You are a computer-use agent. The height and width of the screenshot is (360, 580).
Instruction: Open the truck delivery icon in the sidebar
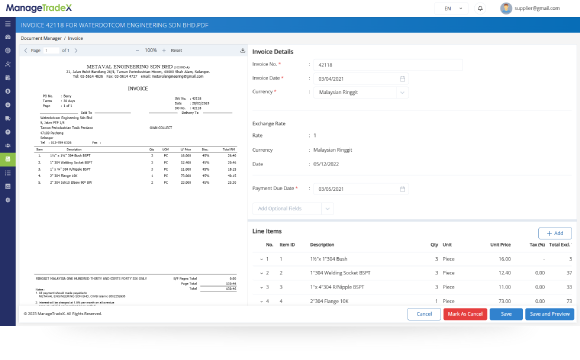click(x=8, y=118)
